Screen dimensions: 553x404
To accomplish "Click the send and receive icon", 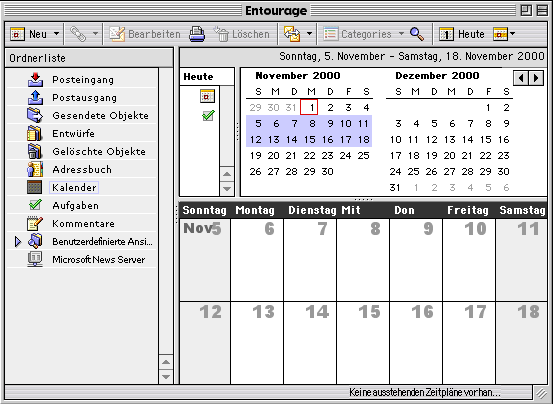I will point(292,34).
